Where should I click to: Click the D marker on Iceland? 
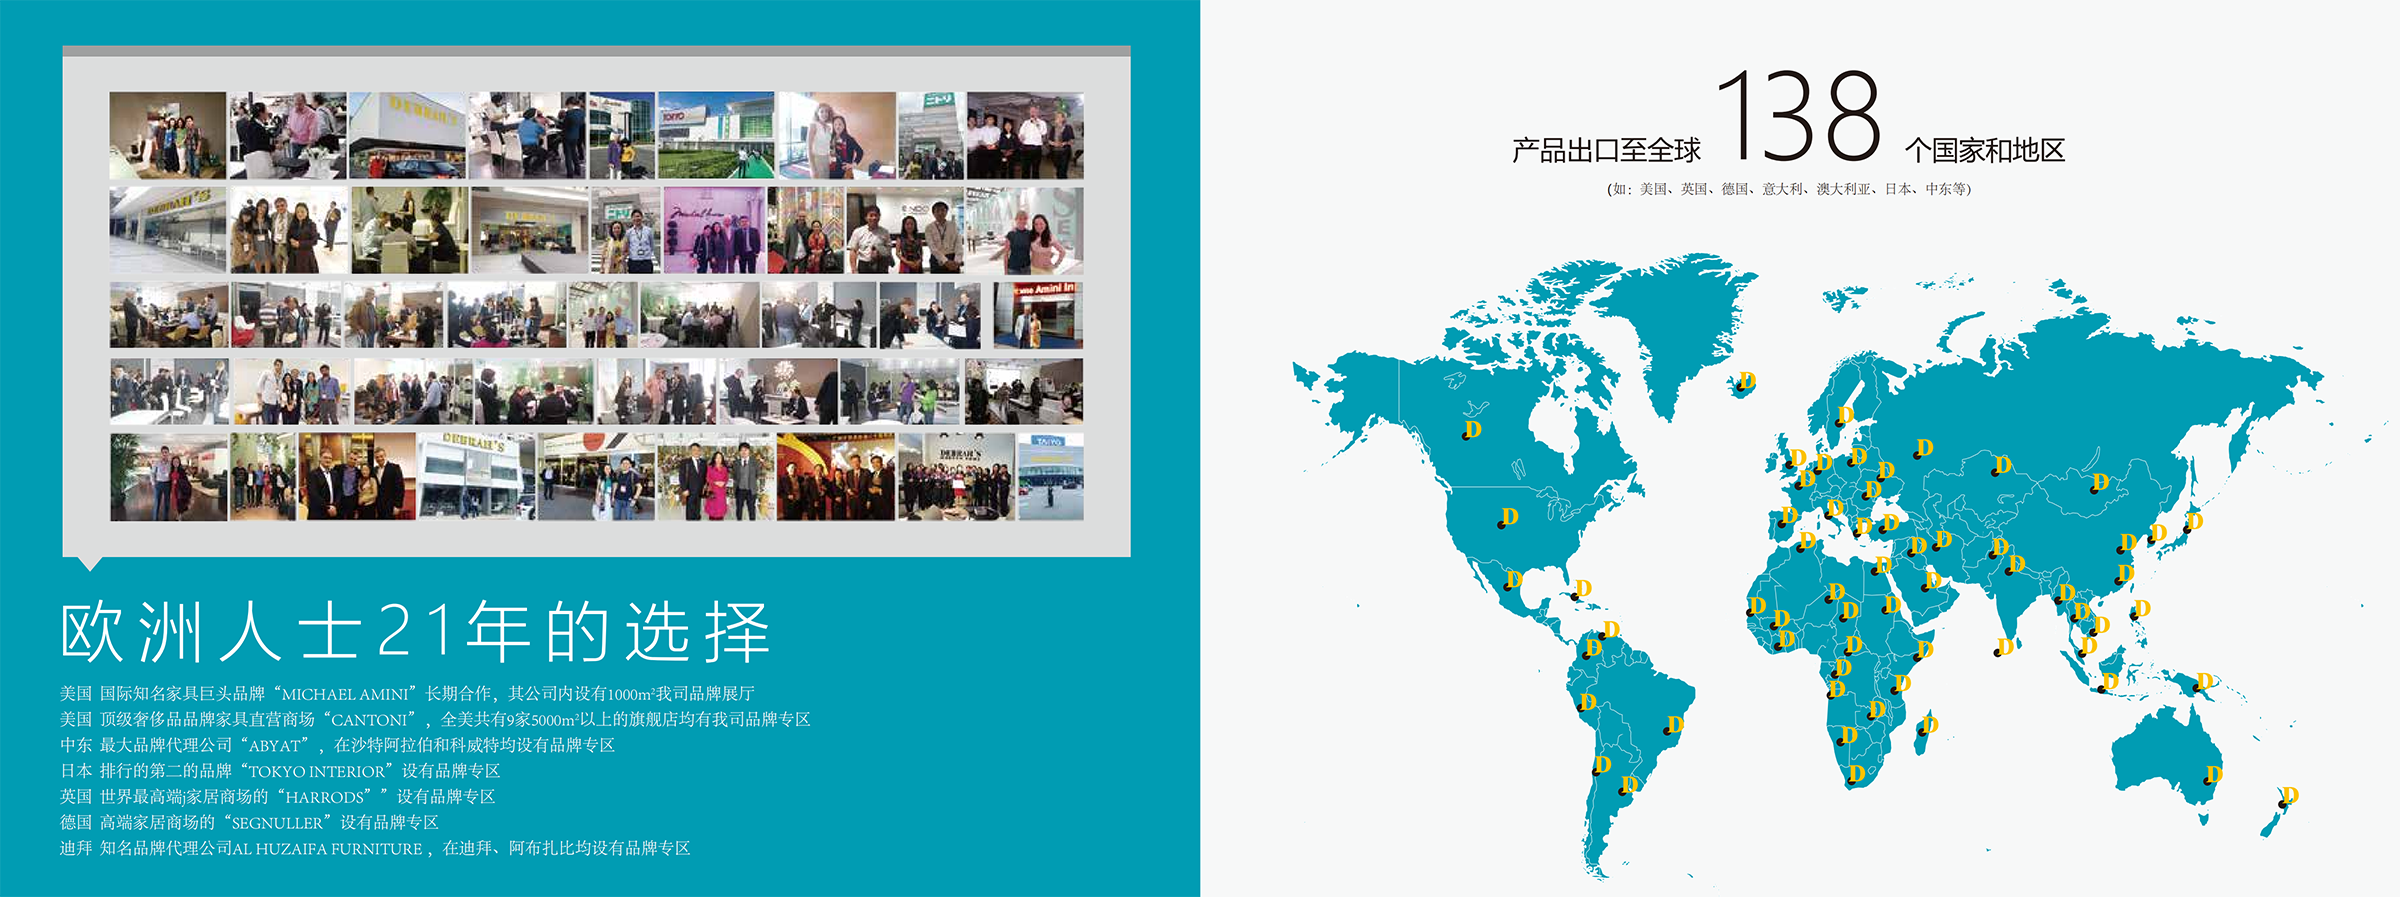(x=1746, y=381)
